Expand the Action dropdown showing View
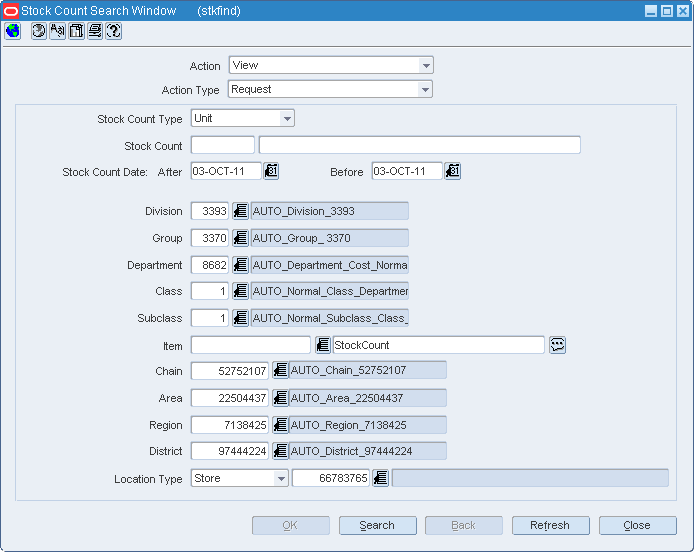The height and width of the screenshot is (554, 694). point(426,65)
